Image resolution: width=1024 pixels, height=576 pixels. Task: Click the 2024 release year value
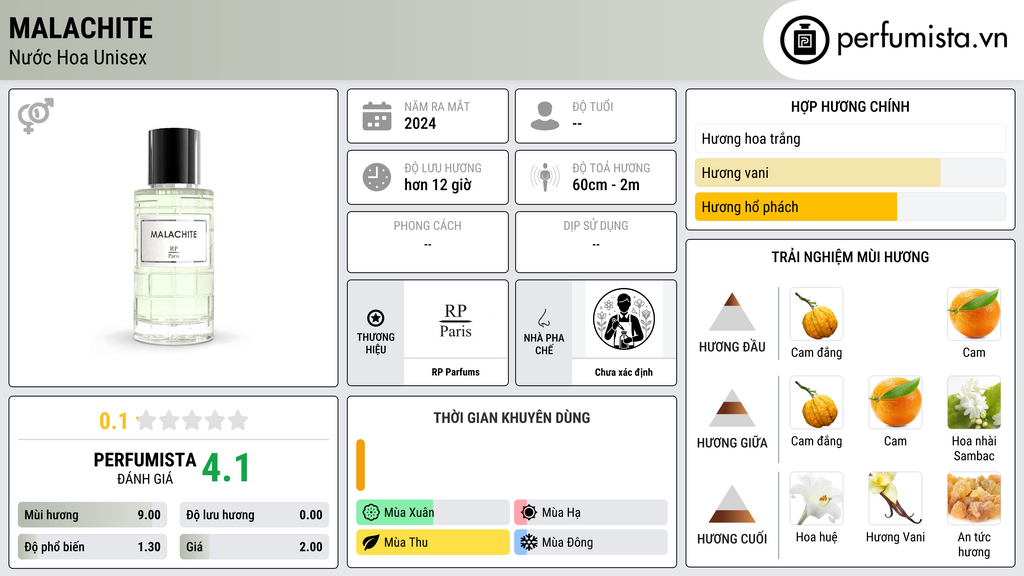coord(420,124)
